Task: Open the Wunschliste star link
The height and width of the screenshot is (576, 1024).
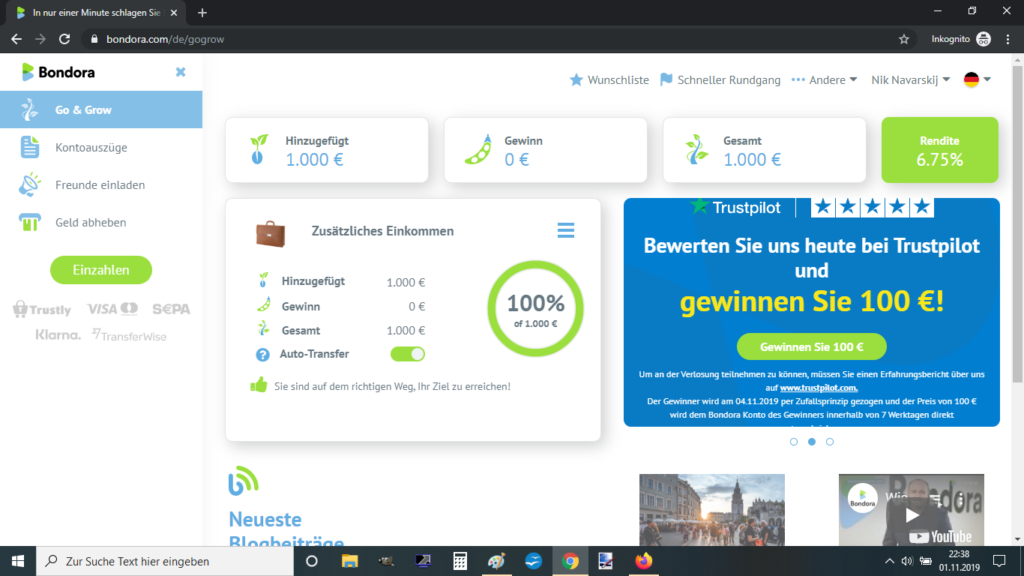Action: (x=609, y=80)
